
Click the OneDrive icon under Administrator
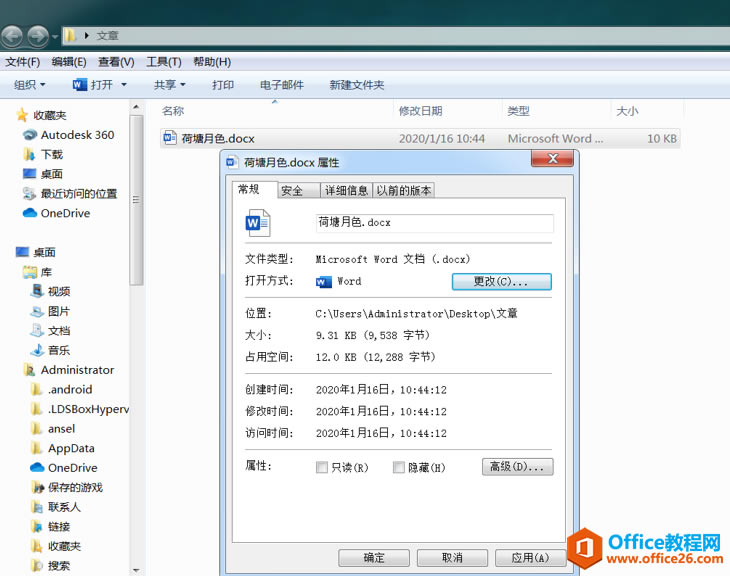(x=37, y=468)
